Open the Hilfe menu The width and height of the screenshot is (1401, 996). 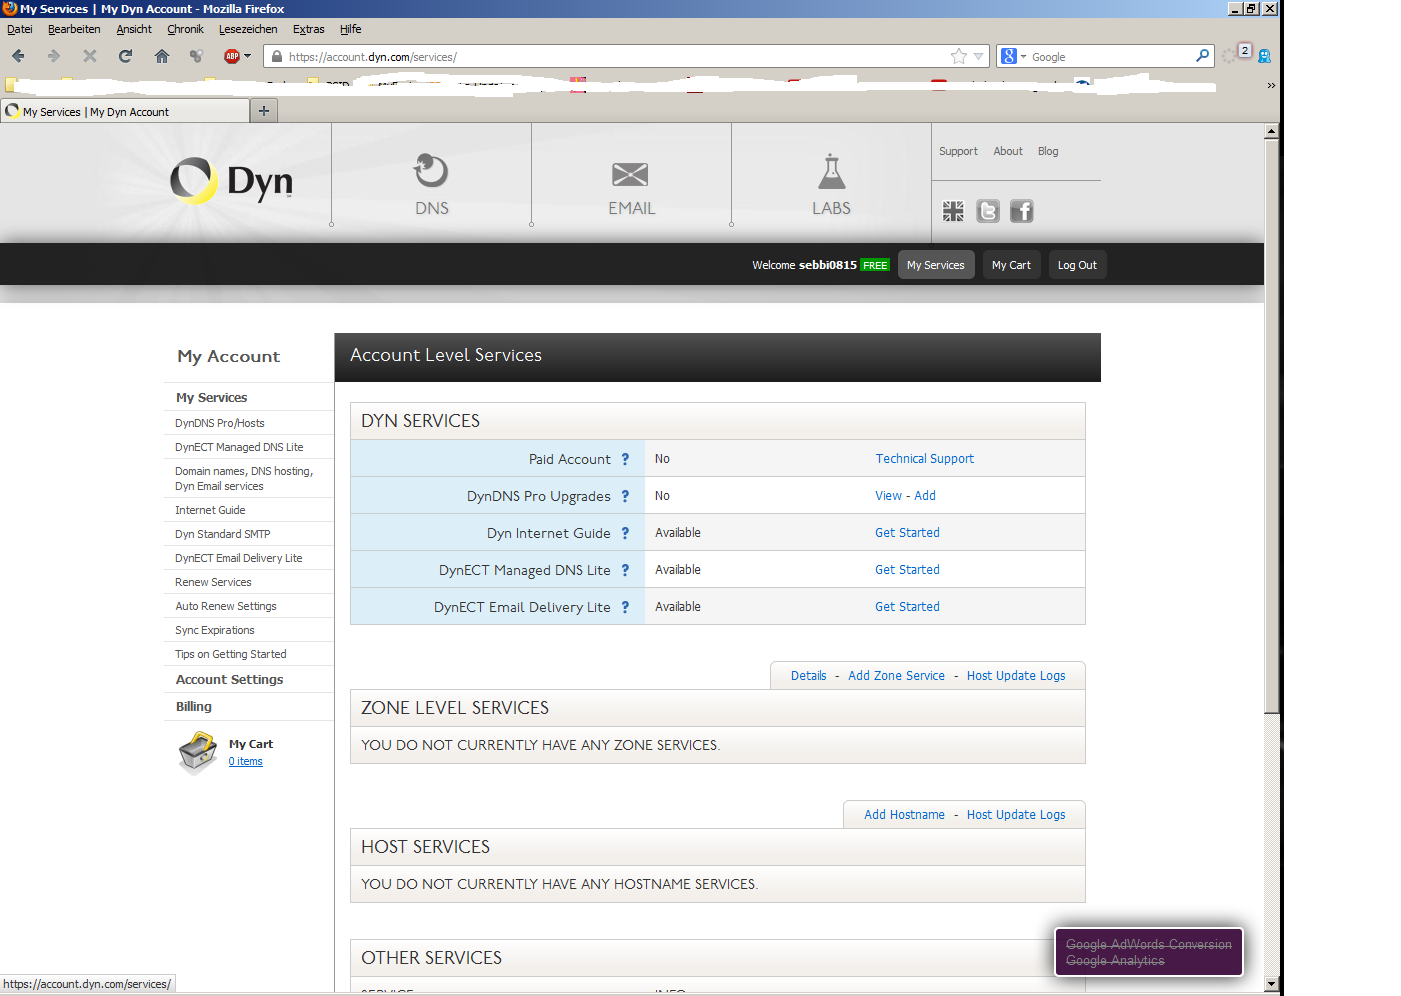[x=350, y=29]
